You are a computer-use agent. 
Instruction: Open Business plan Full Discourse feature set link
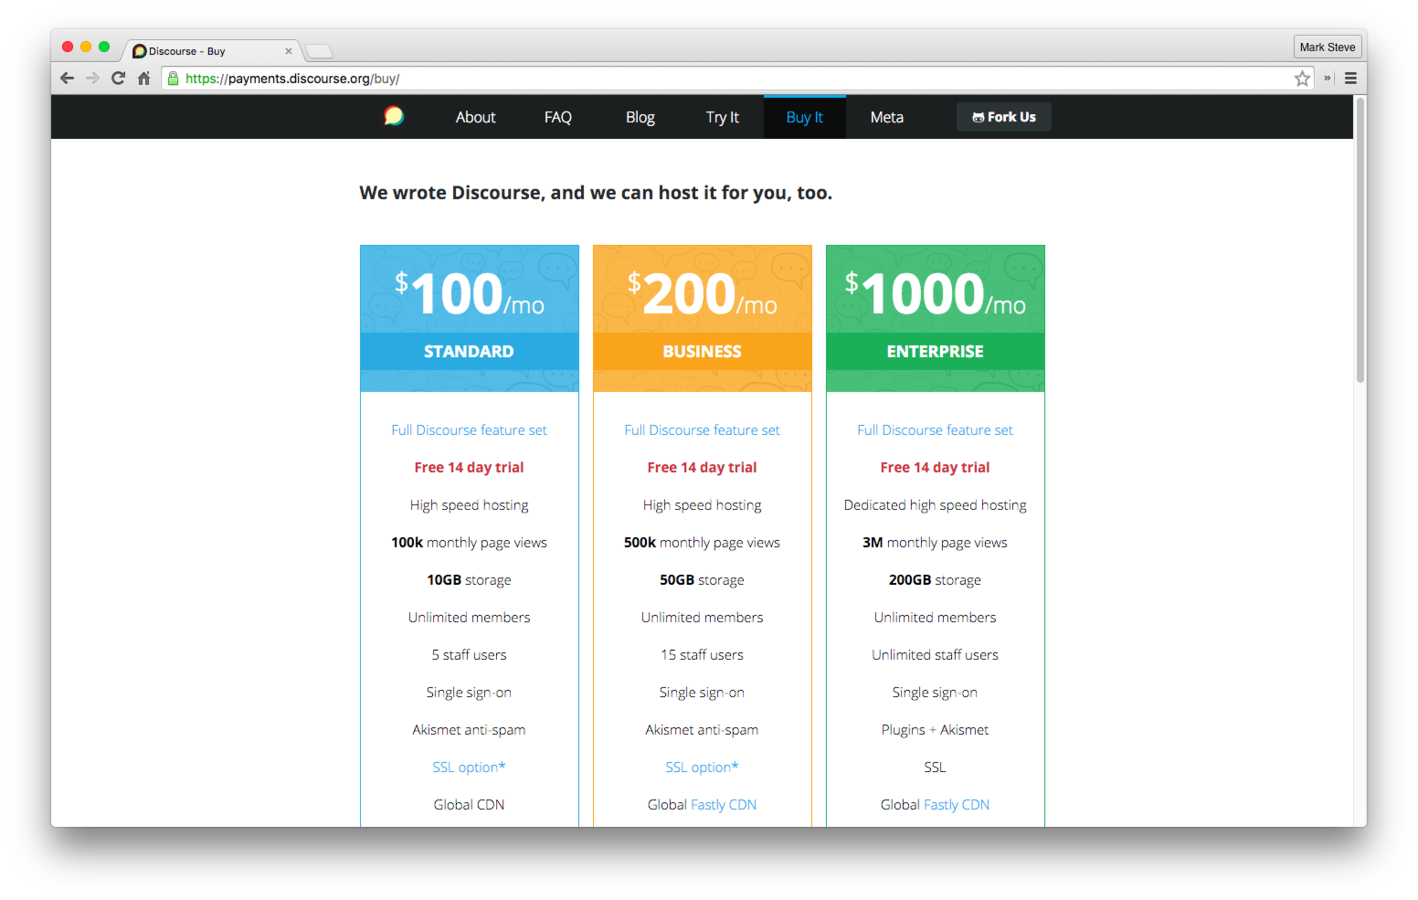[702, 430]
